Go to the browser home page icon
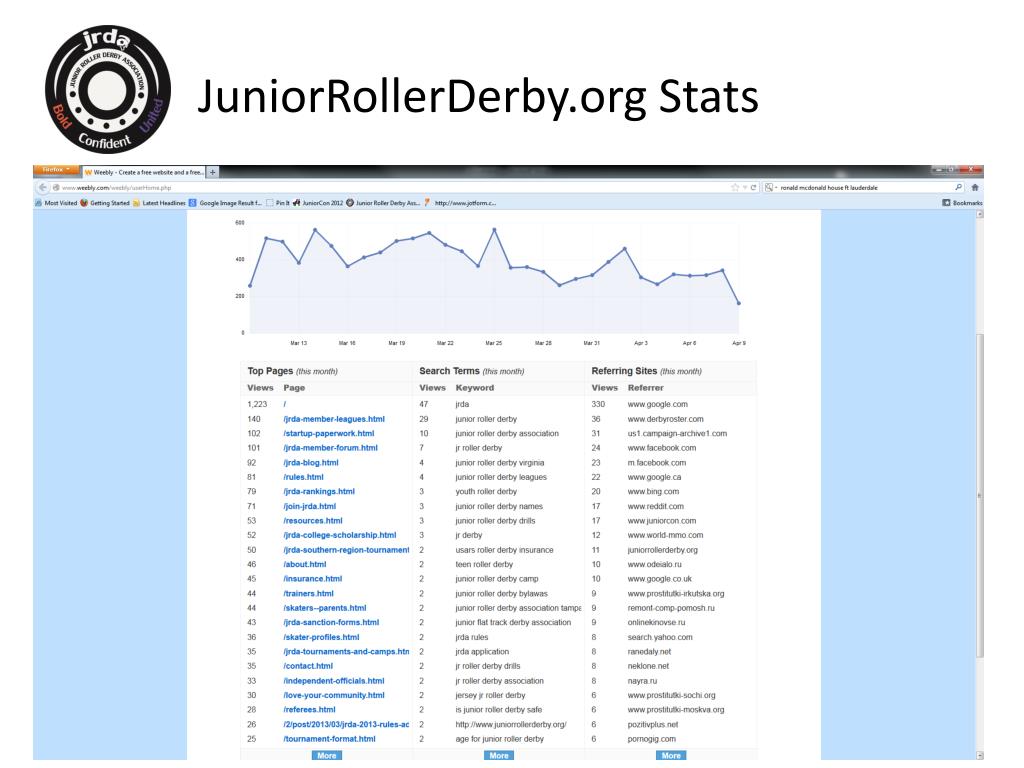1024x768 pixels. point(975,187)
